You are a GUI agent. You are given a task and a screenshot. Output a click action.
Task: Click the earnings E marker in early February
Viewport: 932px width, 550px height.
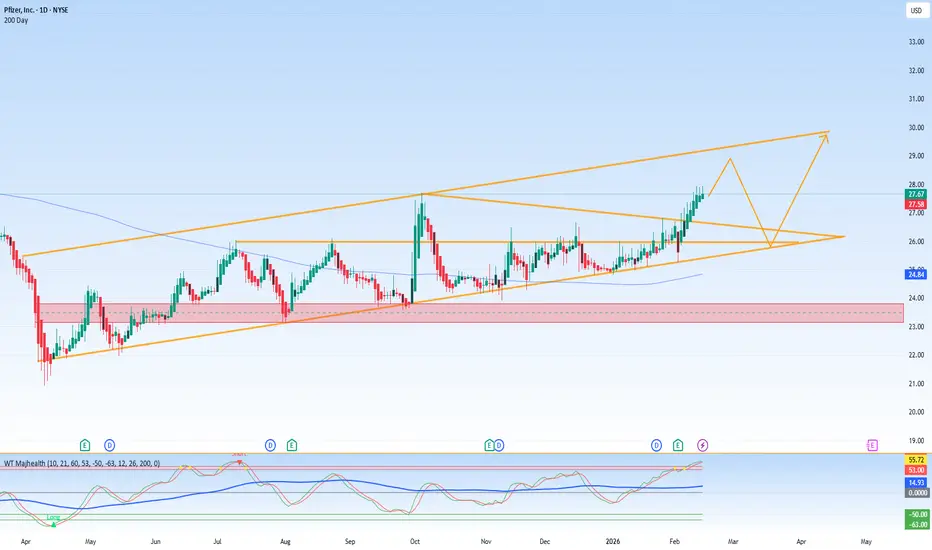click(x=678, y=445)
